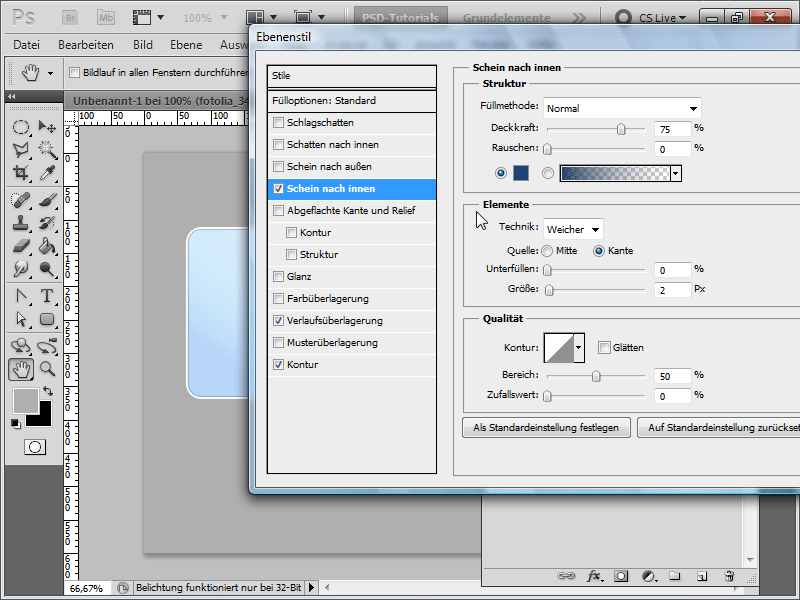
Task: Select the Clone Stamp tool
Action: click(x=20, y=223)
